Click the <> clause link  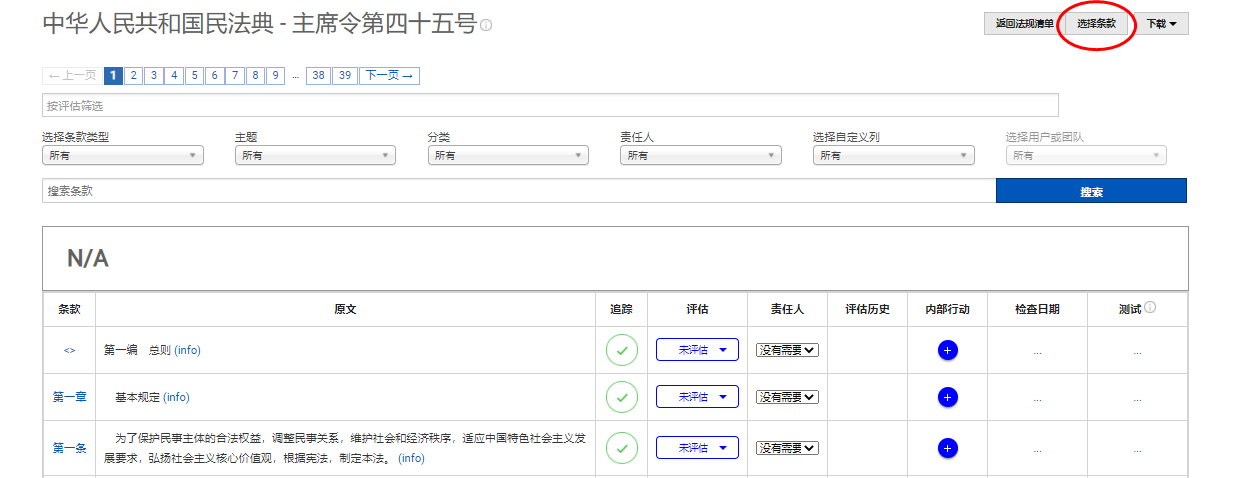(69, 350)
